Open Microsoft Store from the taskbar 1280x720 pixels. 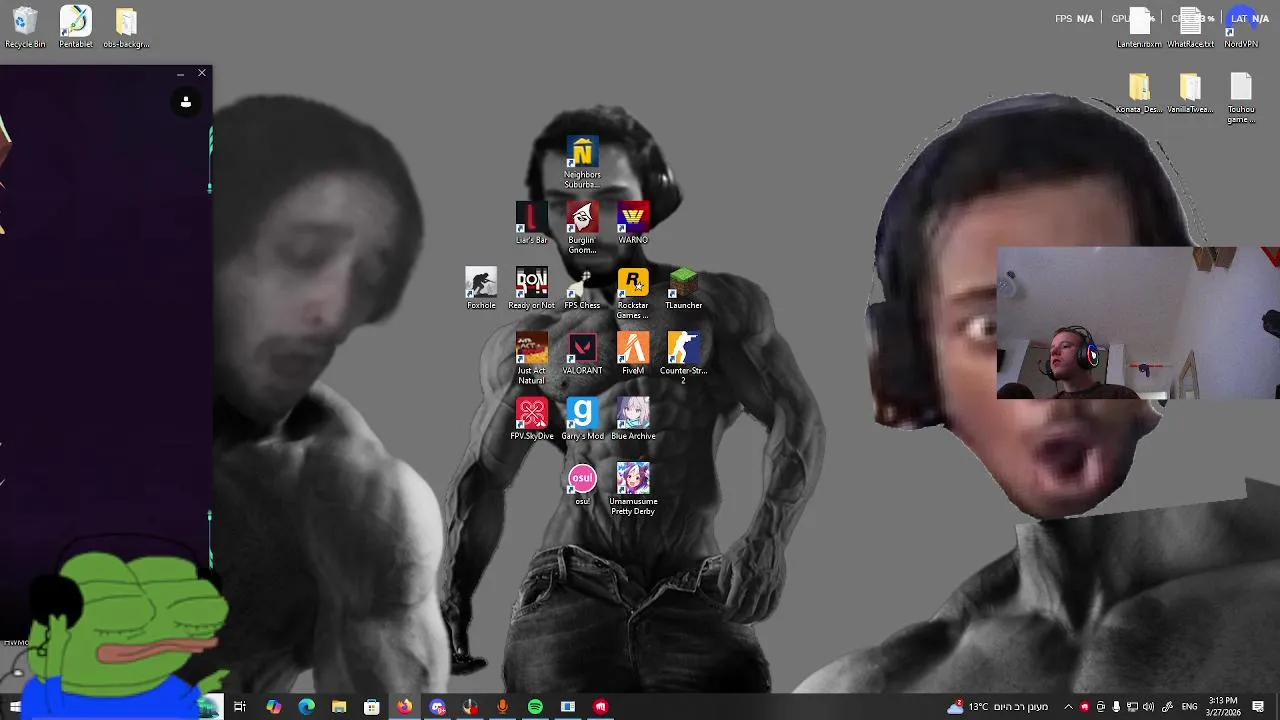(x=372, y=707)
